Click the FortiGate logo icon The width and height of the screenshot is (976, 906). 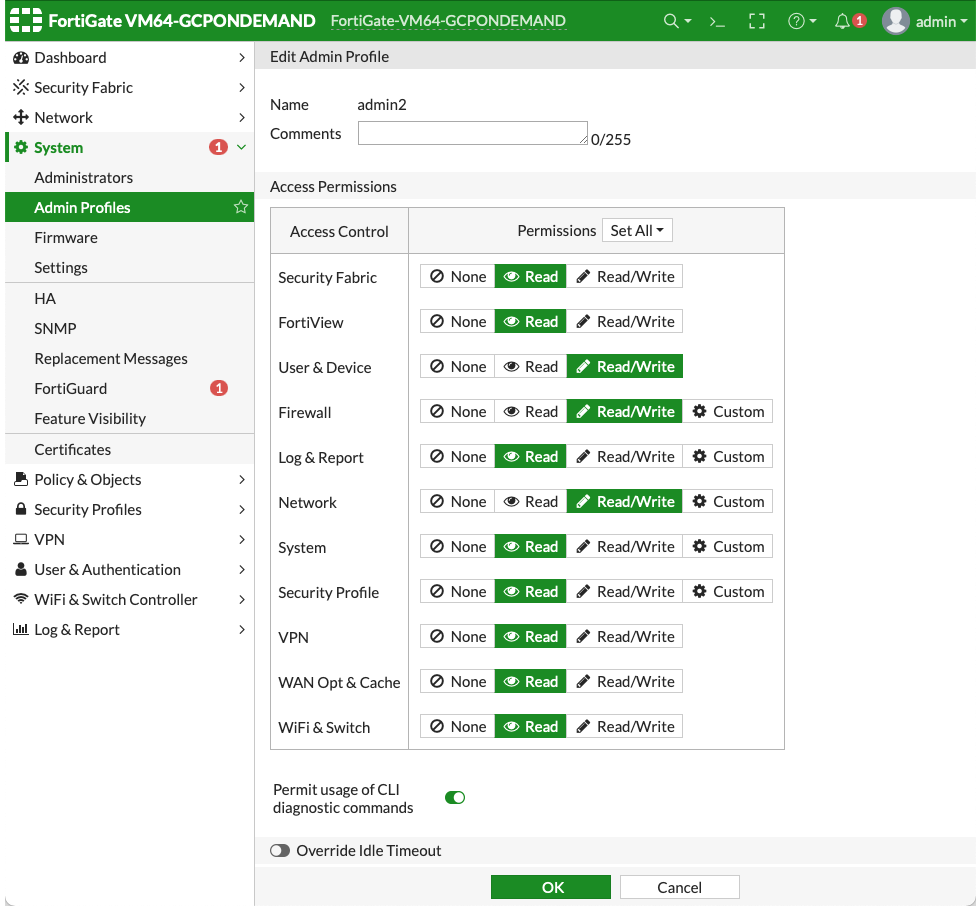[25, 21]
